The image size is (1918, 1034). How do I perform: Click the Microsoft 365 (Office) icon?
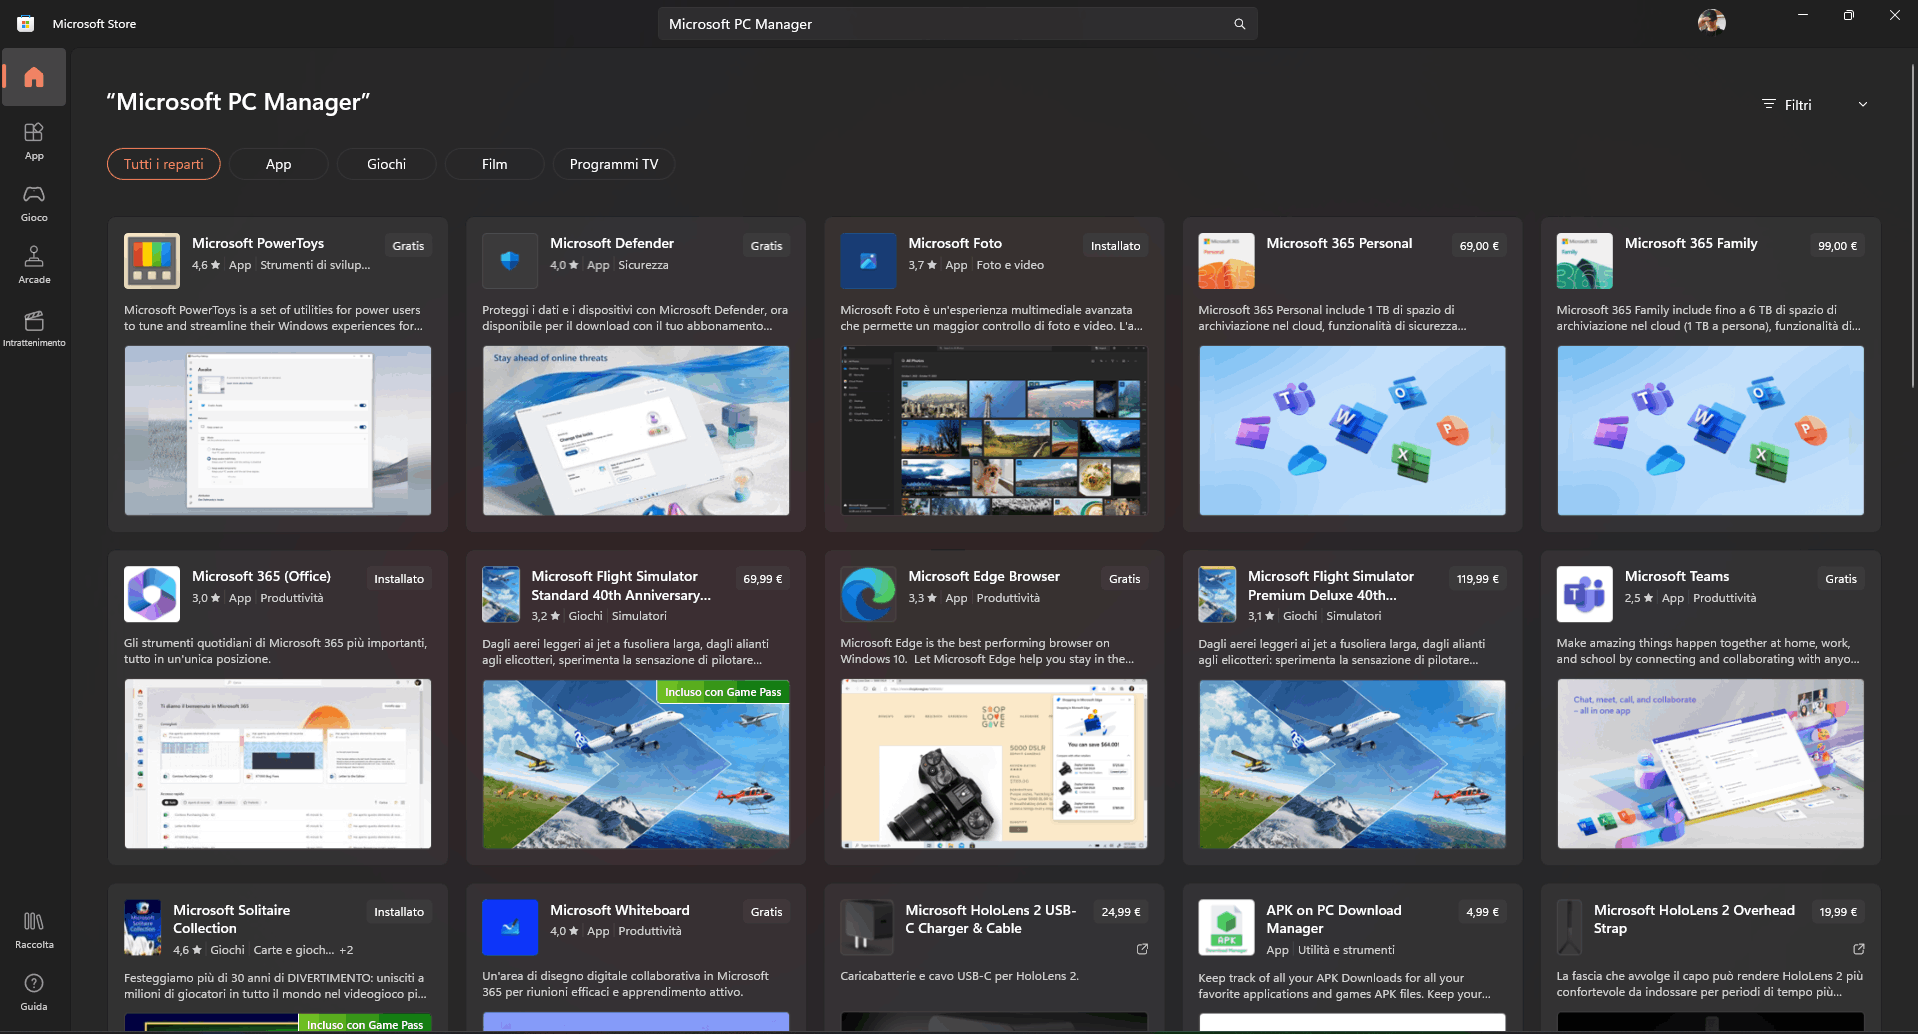(152, 594)
